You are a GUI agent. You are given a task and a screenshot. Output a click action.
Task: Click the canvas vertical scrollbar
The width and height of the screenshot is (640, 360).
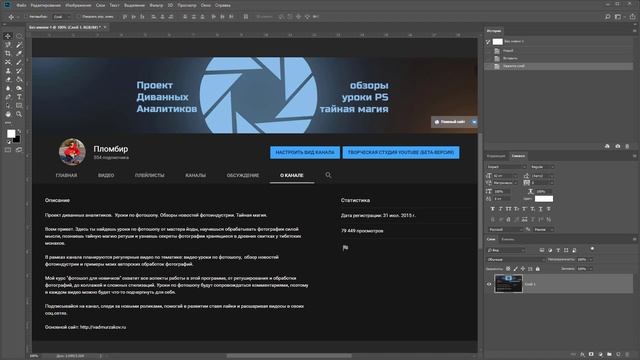point(480,191)
